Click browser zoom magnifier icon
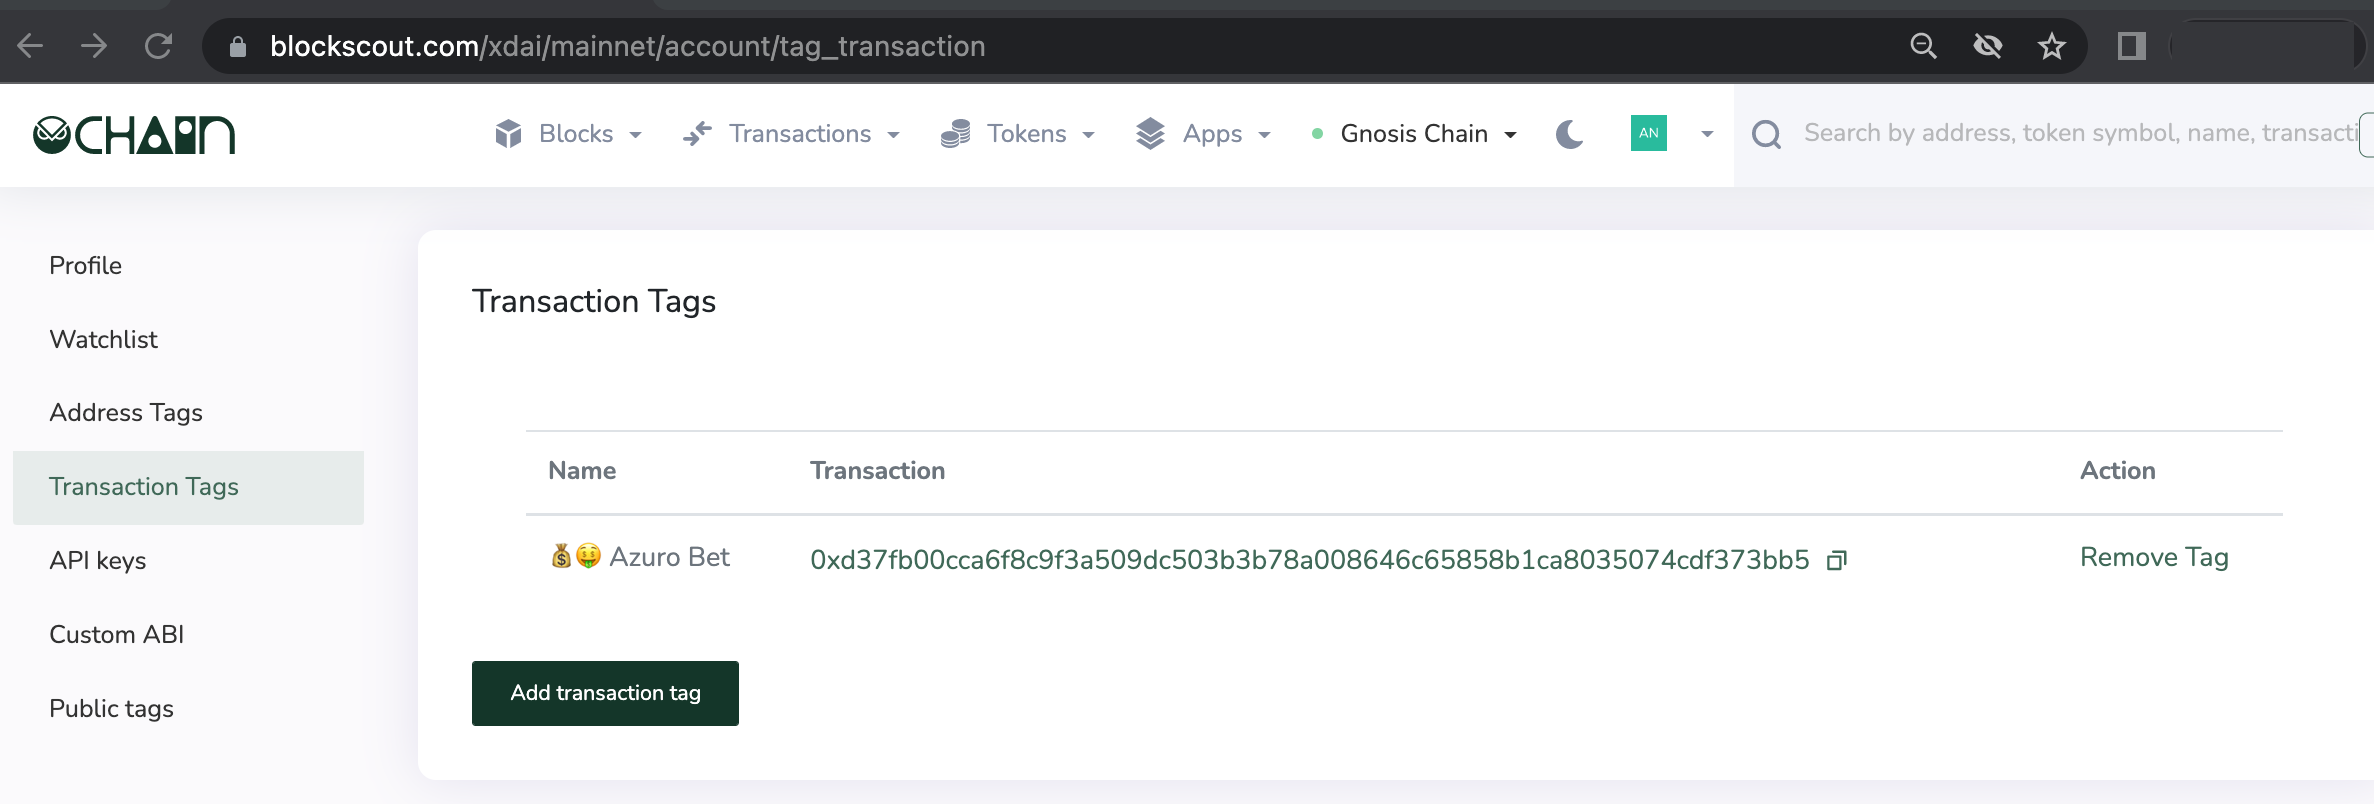2374x804 pixels. tap(1923, 46)
